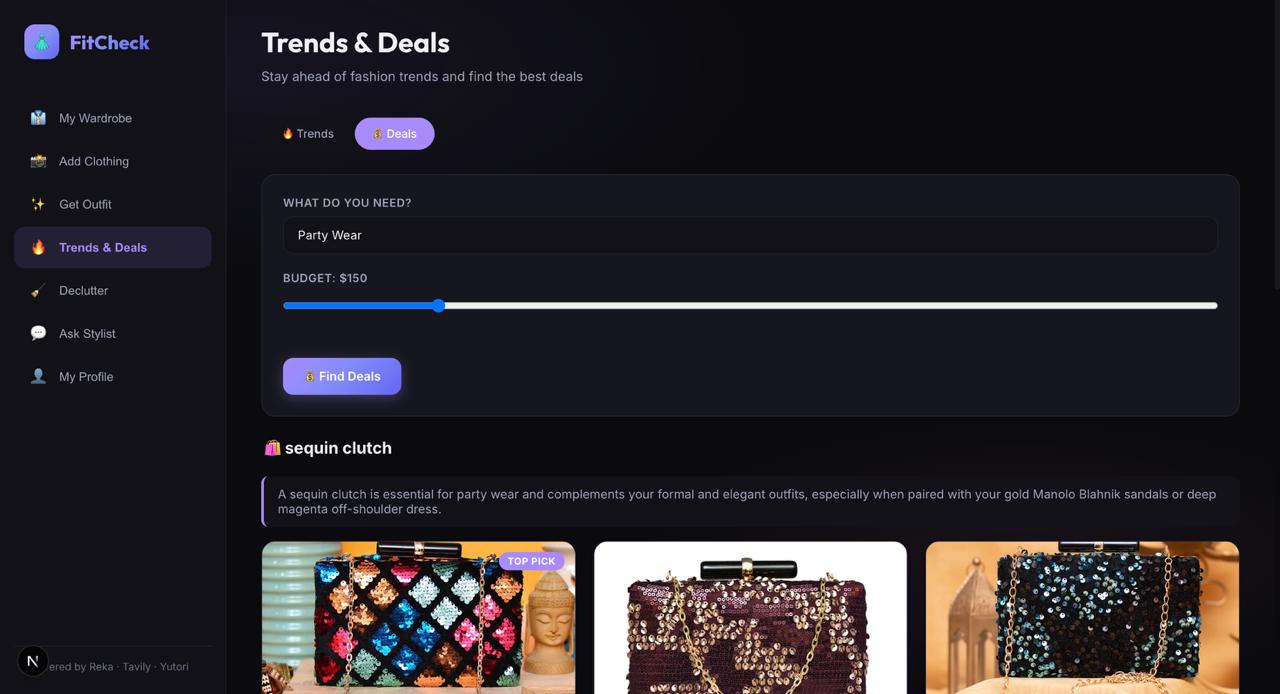This screenshot has height=694, width=1280.
Task: Click the round N badge at bottom-left
Action: click(x=33, y=661)
